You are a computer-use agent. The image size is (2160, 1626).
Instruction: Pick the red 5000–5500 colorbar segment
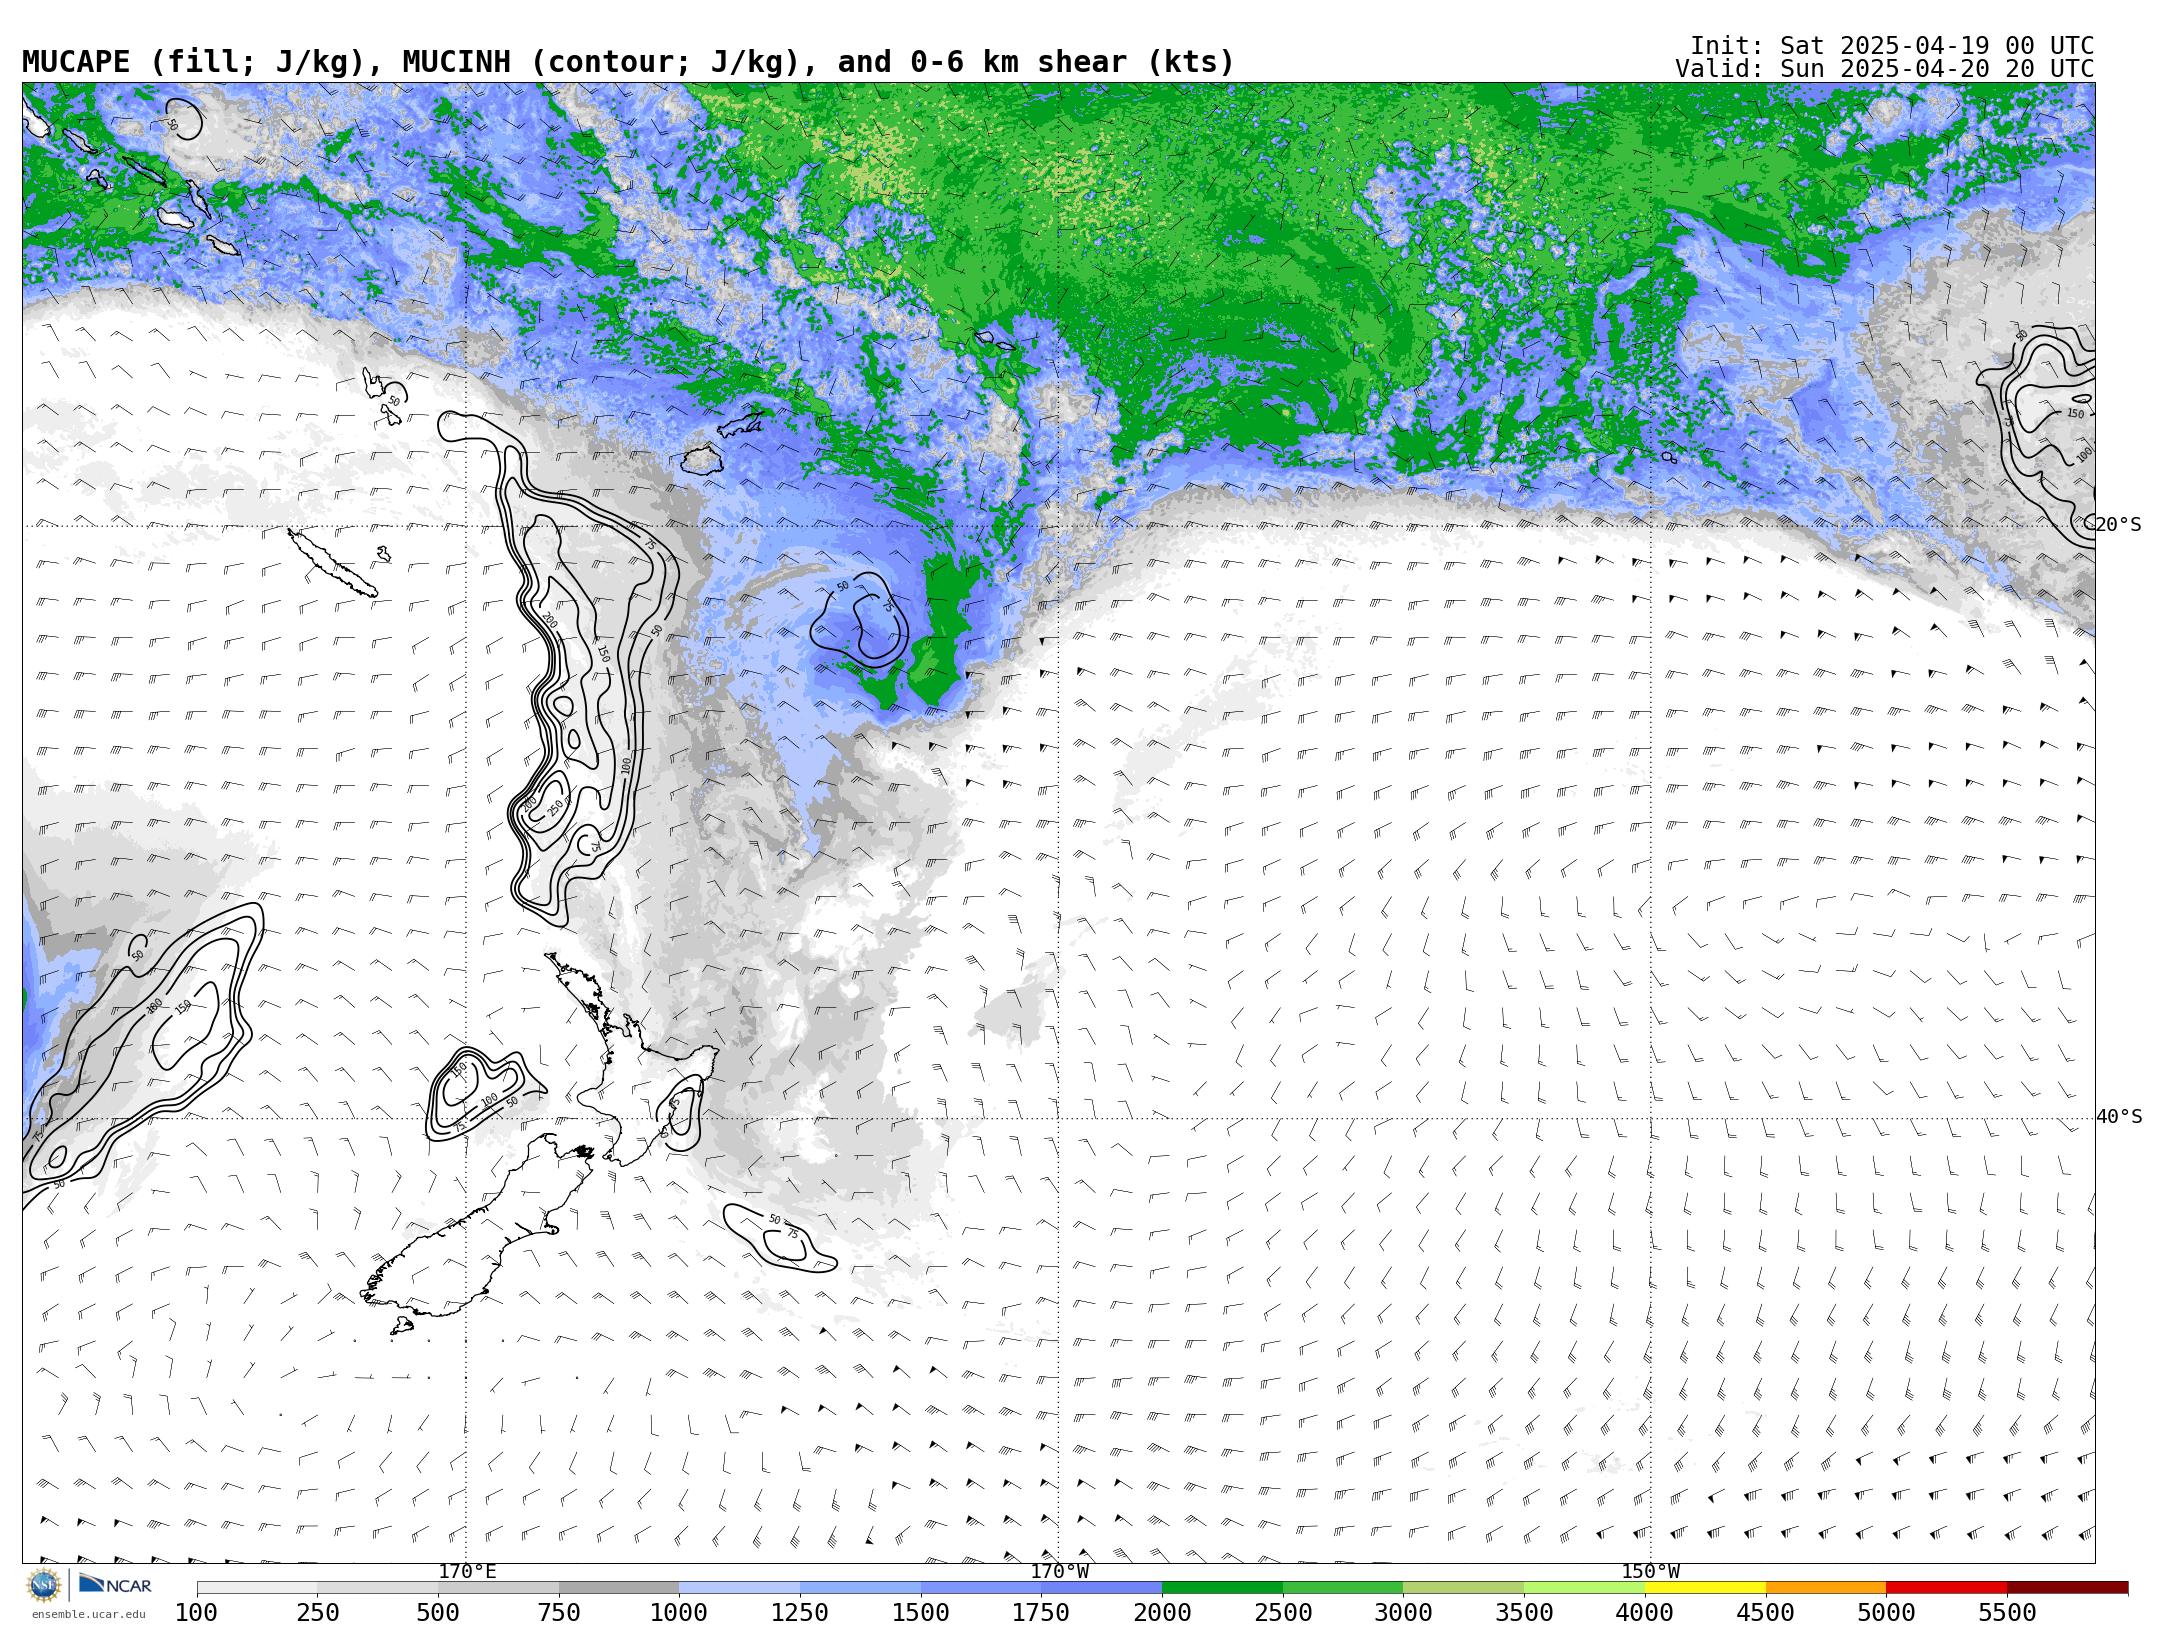coord(1946,1588)
